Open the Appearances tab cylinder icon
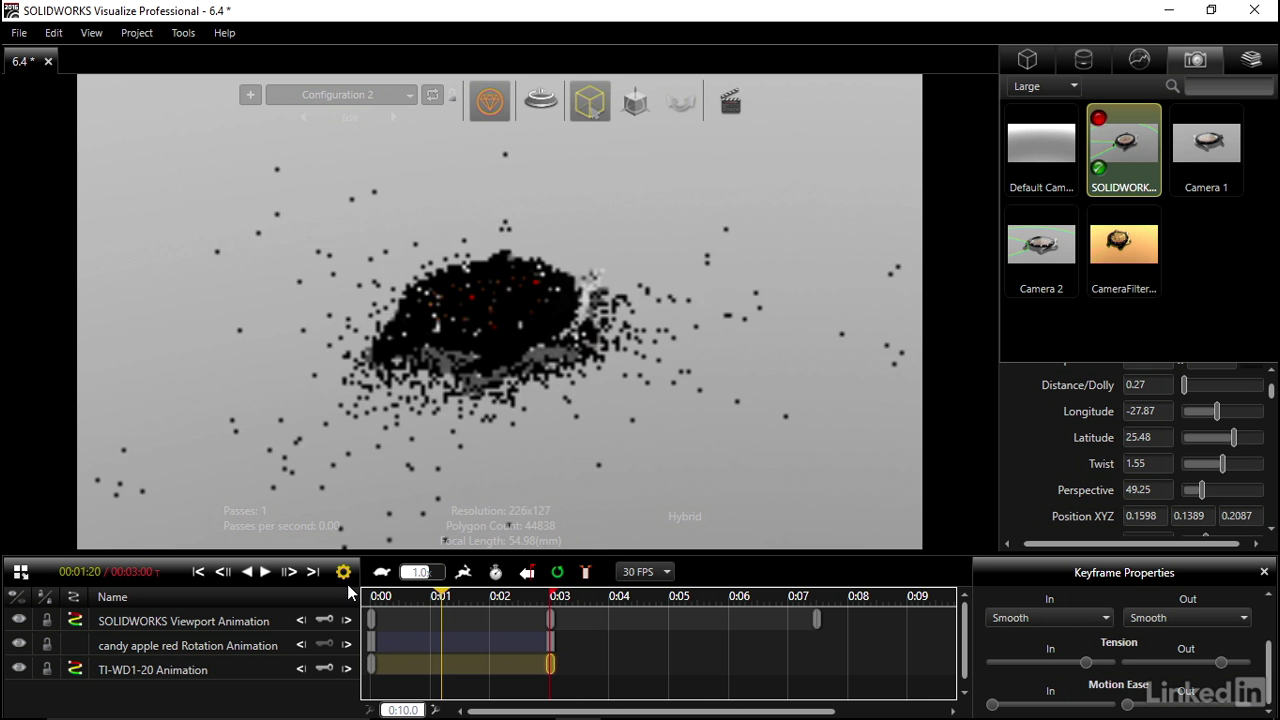 (1083, 59)
